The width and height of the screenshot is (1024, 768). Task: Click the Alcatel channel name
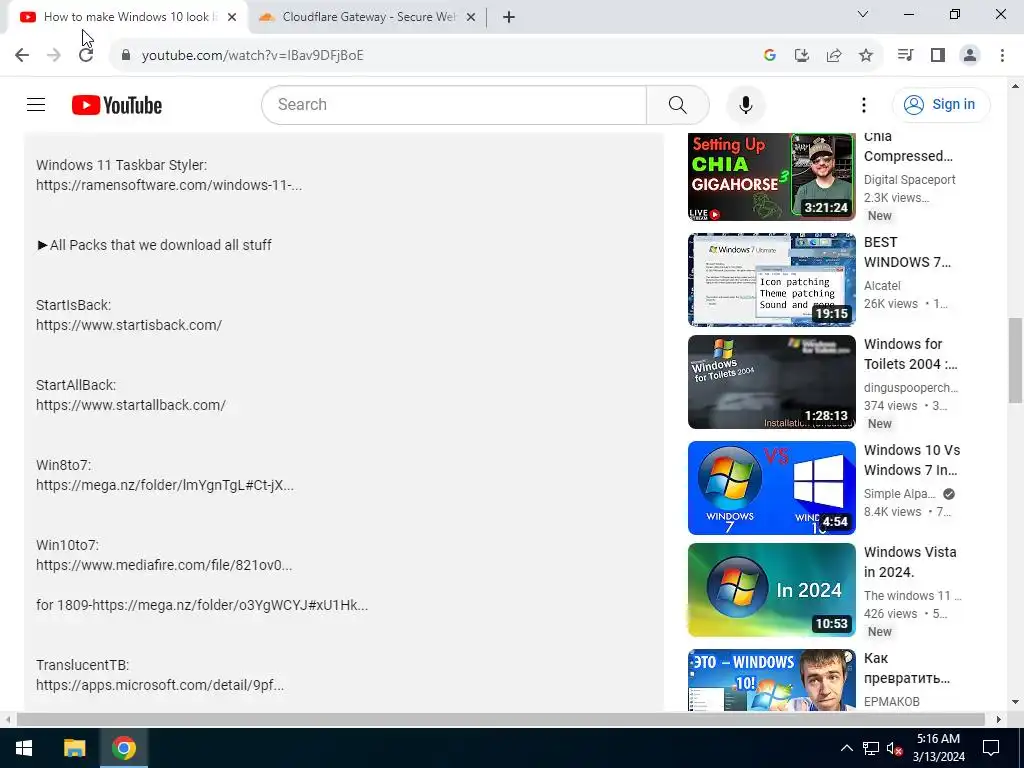pyautogui.click(x=882, y=285)
